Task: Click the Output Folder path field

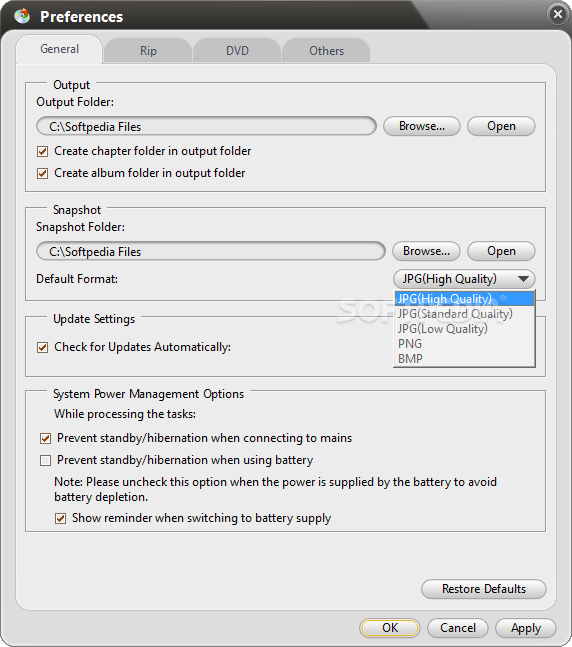Action: [x=206, y=126]
